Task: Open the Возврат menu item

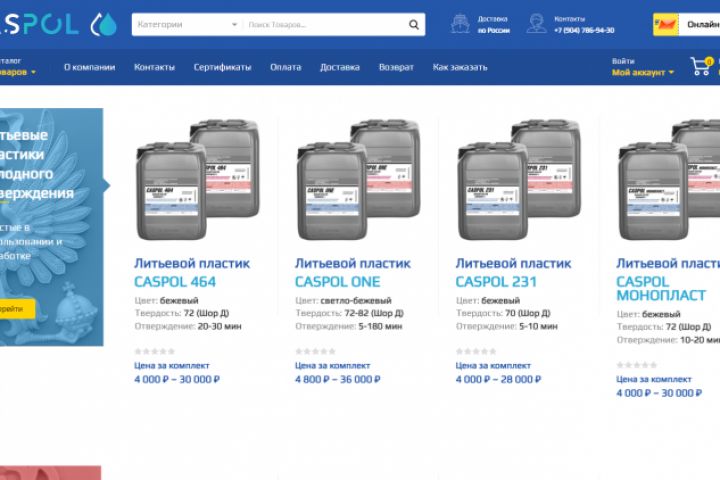Action: 396,67
